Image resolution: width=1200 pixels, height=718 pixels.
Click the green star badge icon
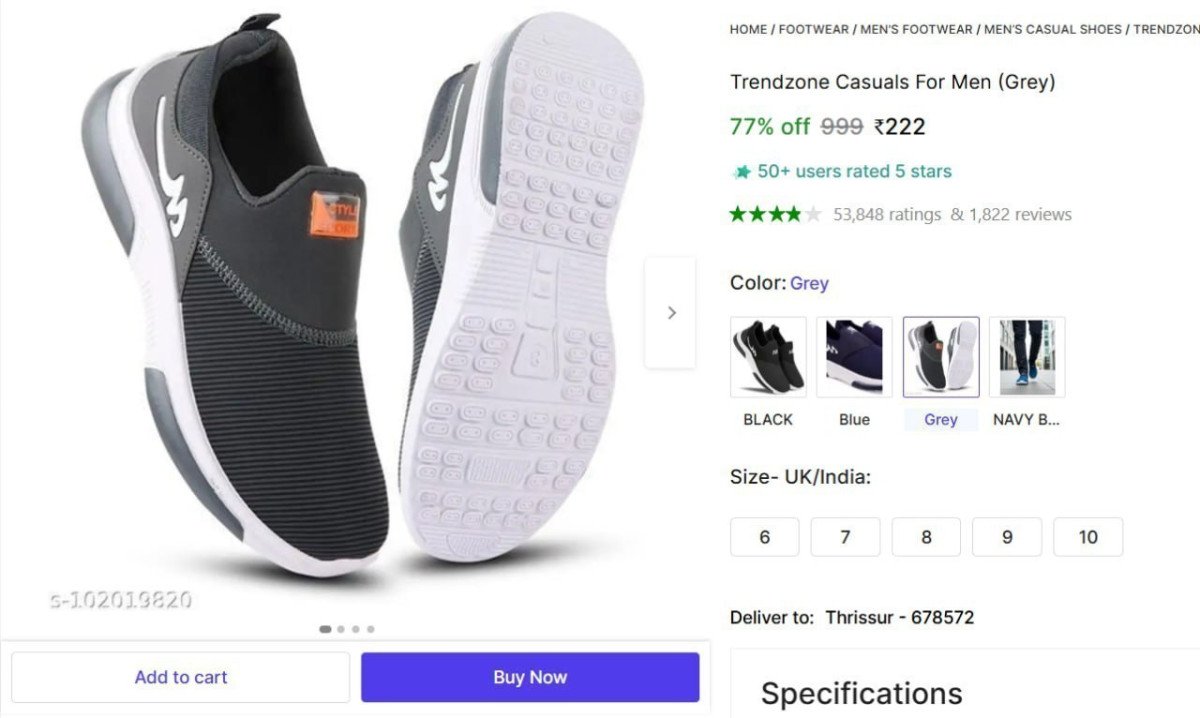click(x=740, y=171)
